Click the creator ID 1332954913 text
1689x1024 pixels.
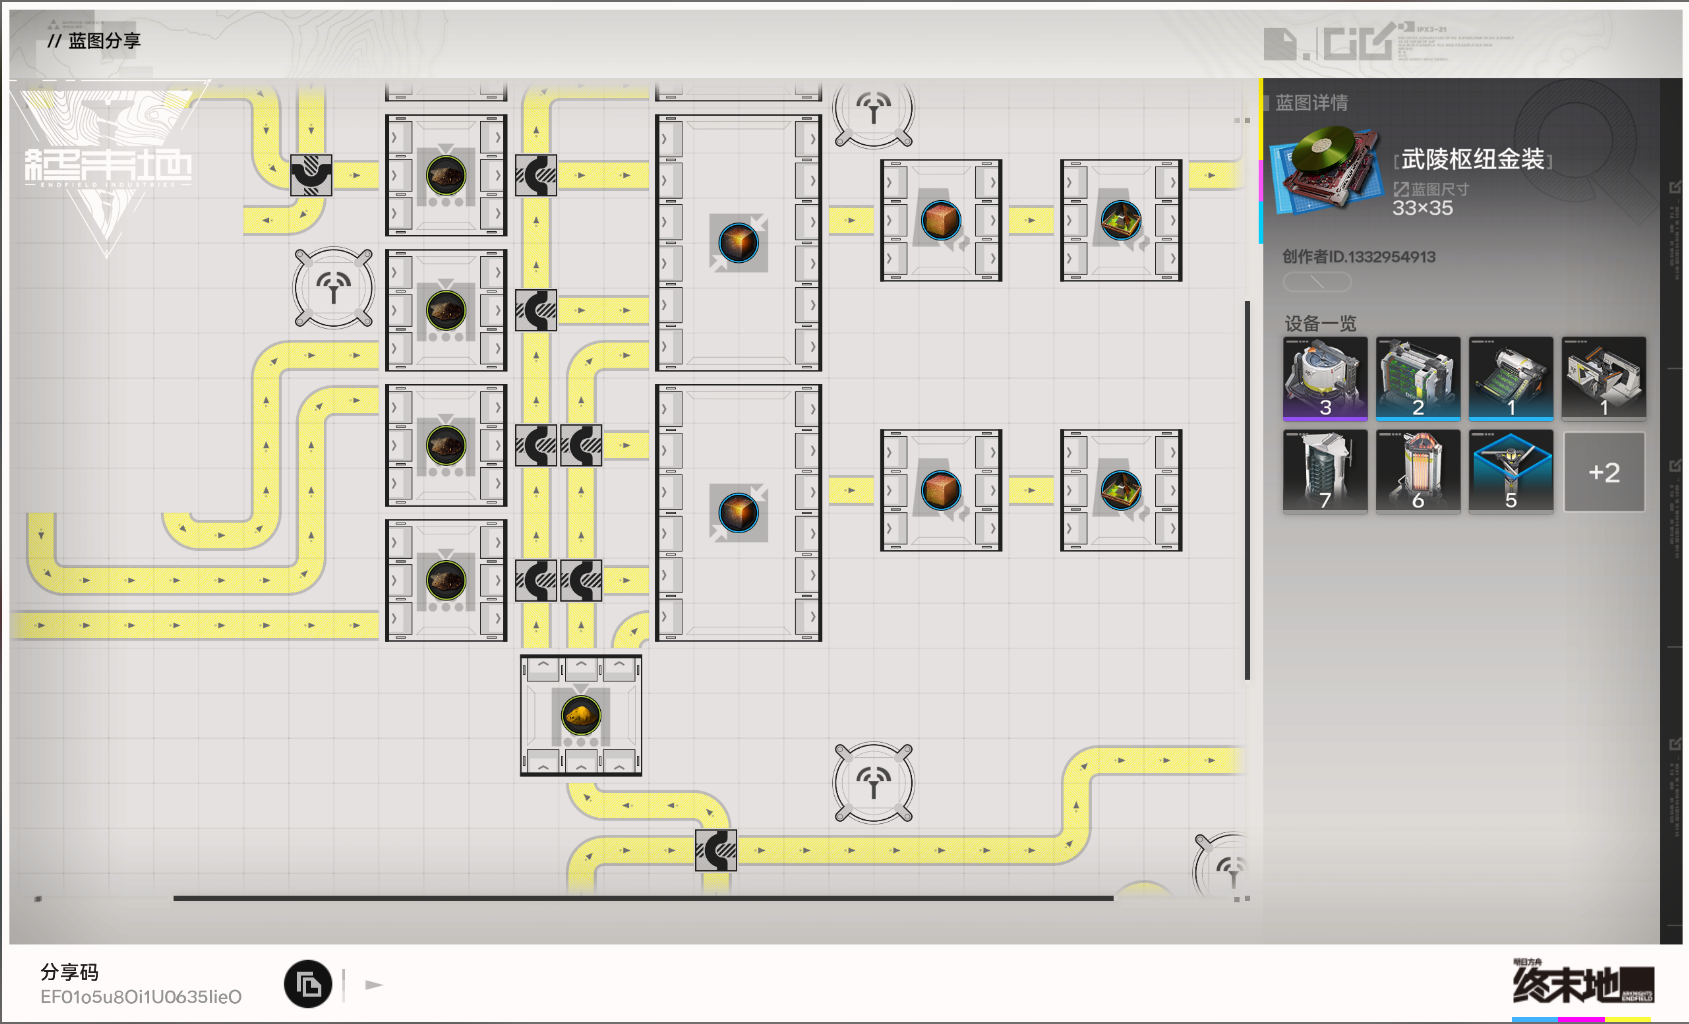(x=1359, y=257)
